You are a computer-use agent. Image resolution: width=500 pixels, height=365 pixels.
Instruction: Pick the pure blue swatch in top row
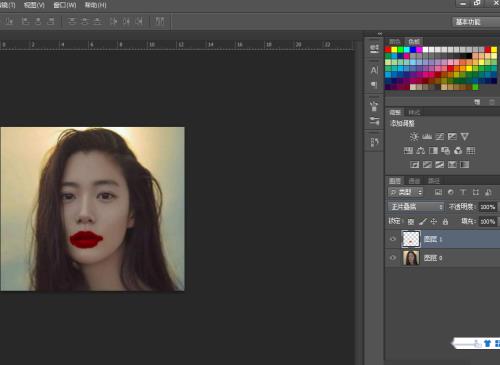[x=413, y=50]
